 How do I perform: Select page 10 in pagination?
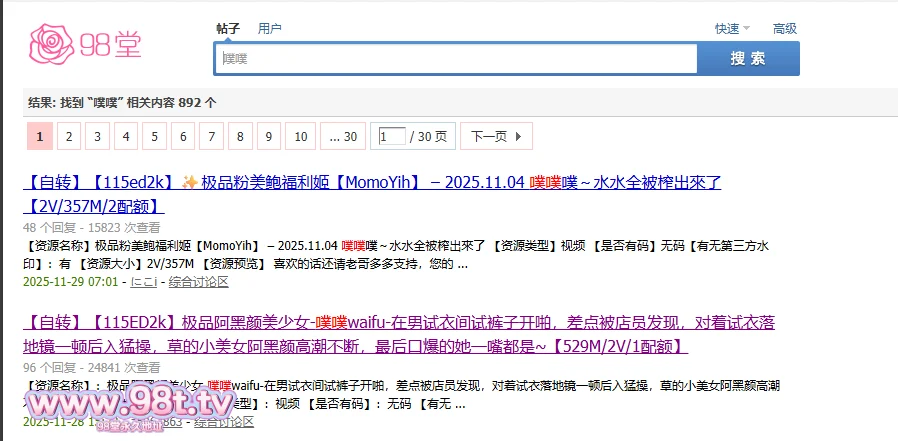[x=300, y=136]
